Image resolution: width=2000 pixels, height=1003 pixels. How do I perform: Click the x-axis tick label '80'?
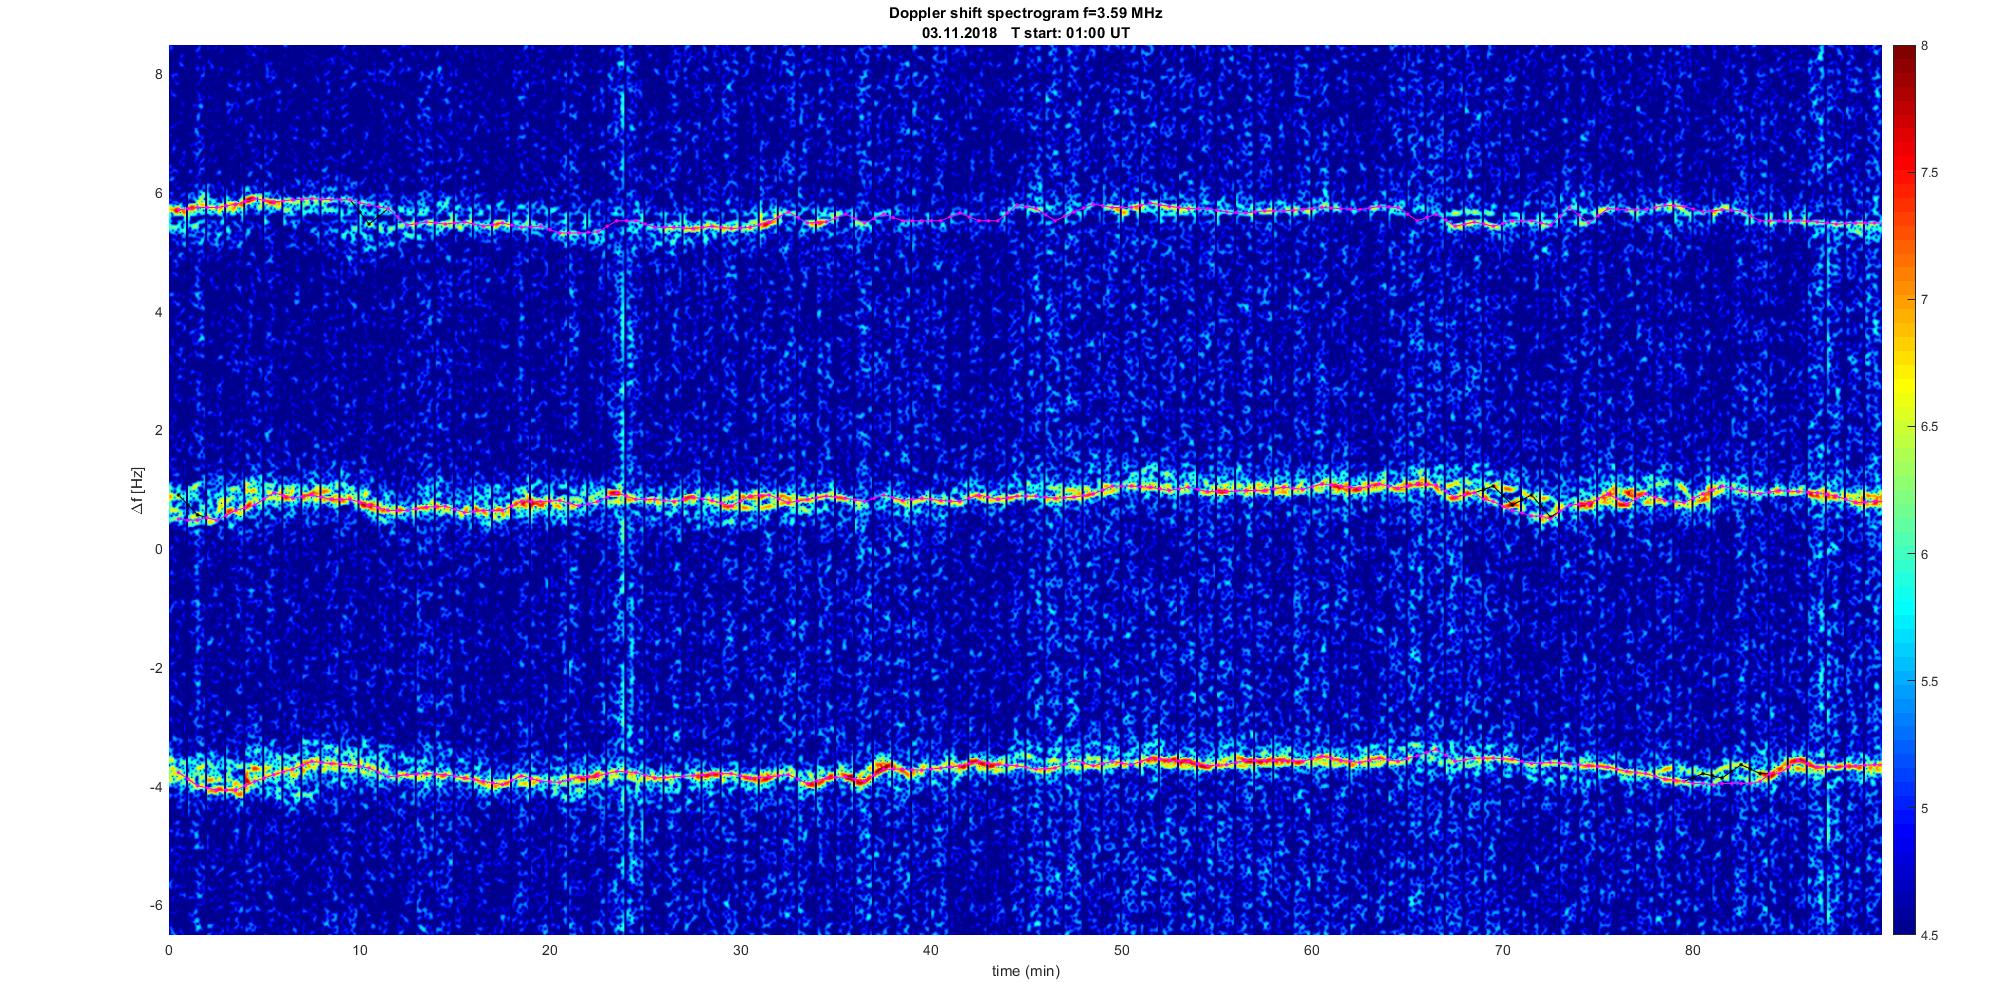coord(1692,950)
